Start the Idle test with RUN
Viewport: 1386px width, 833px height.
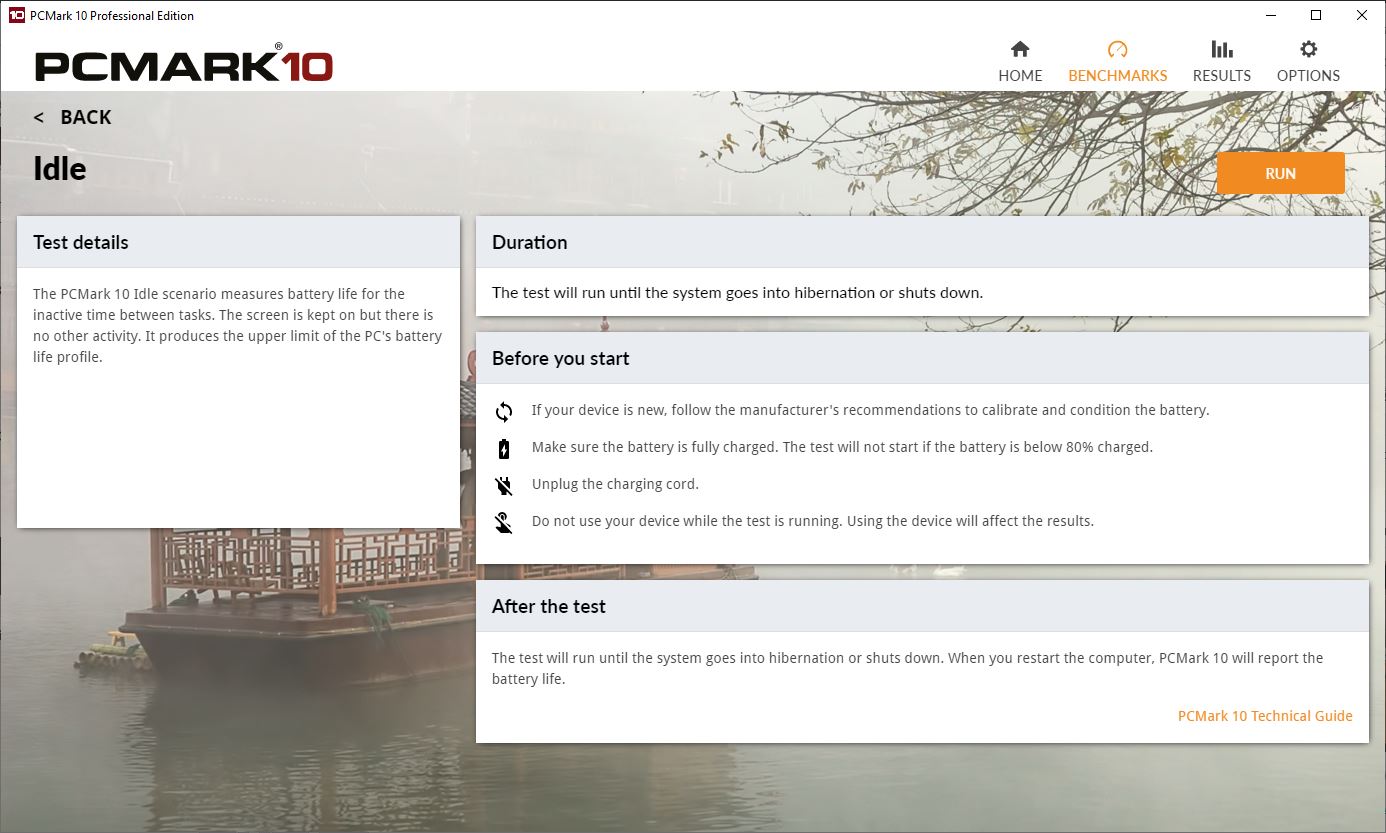[1280, 173]
